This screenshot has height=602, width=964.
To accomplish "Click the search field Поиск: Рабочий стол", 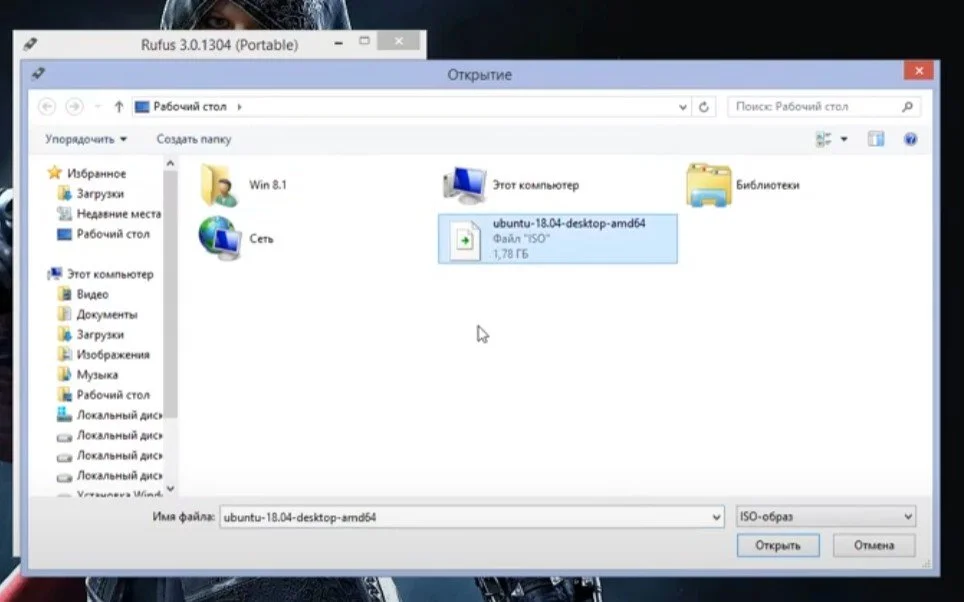I will pos(824,106).
